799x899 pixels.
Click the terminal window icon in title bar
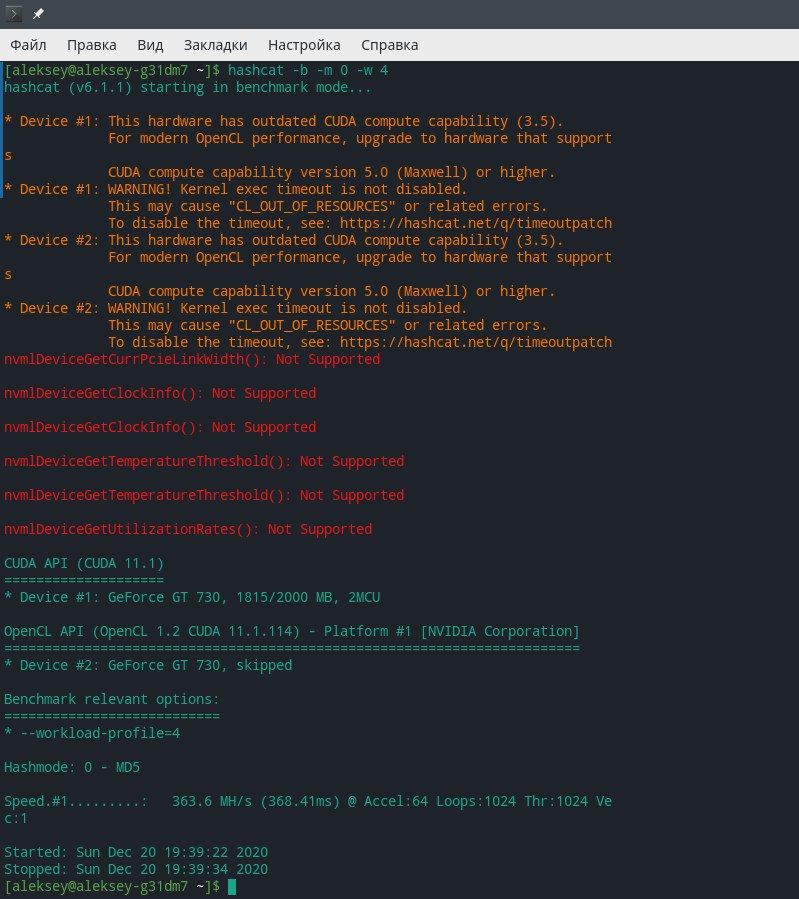click(13, 13)
